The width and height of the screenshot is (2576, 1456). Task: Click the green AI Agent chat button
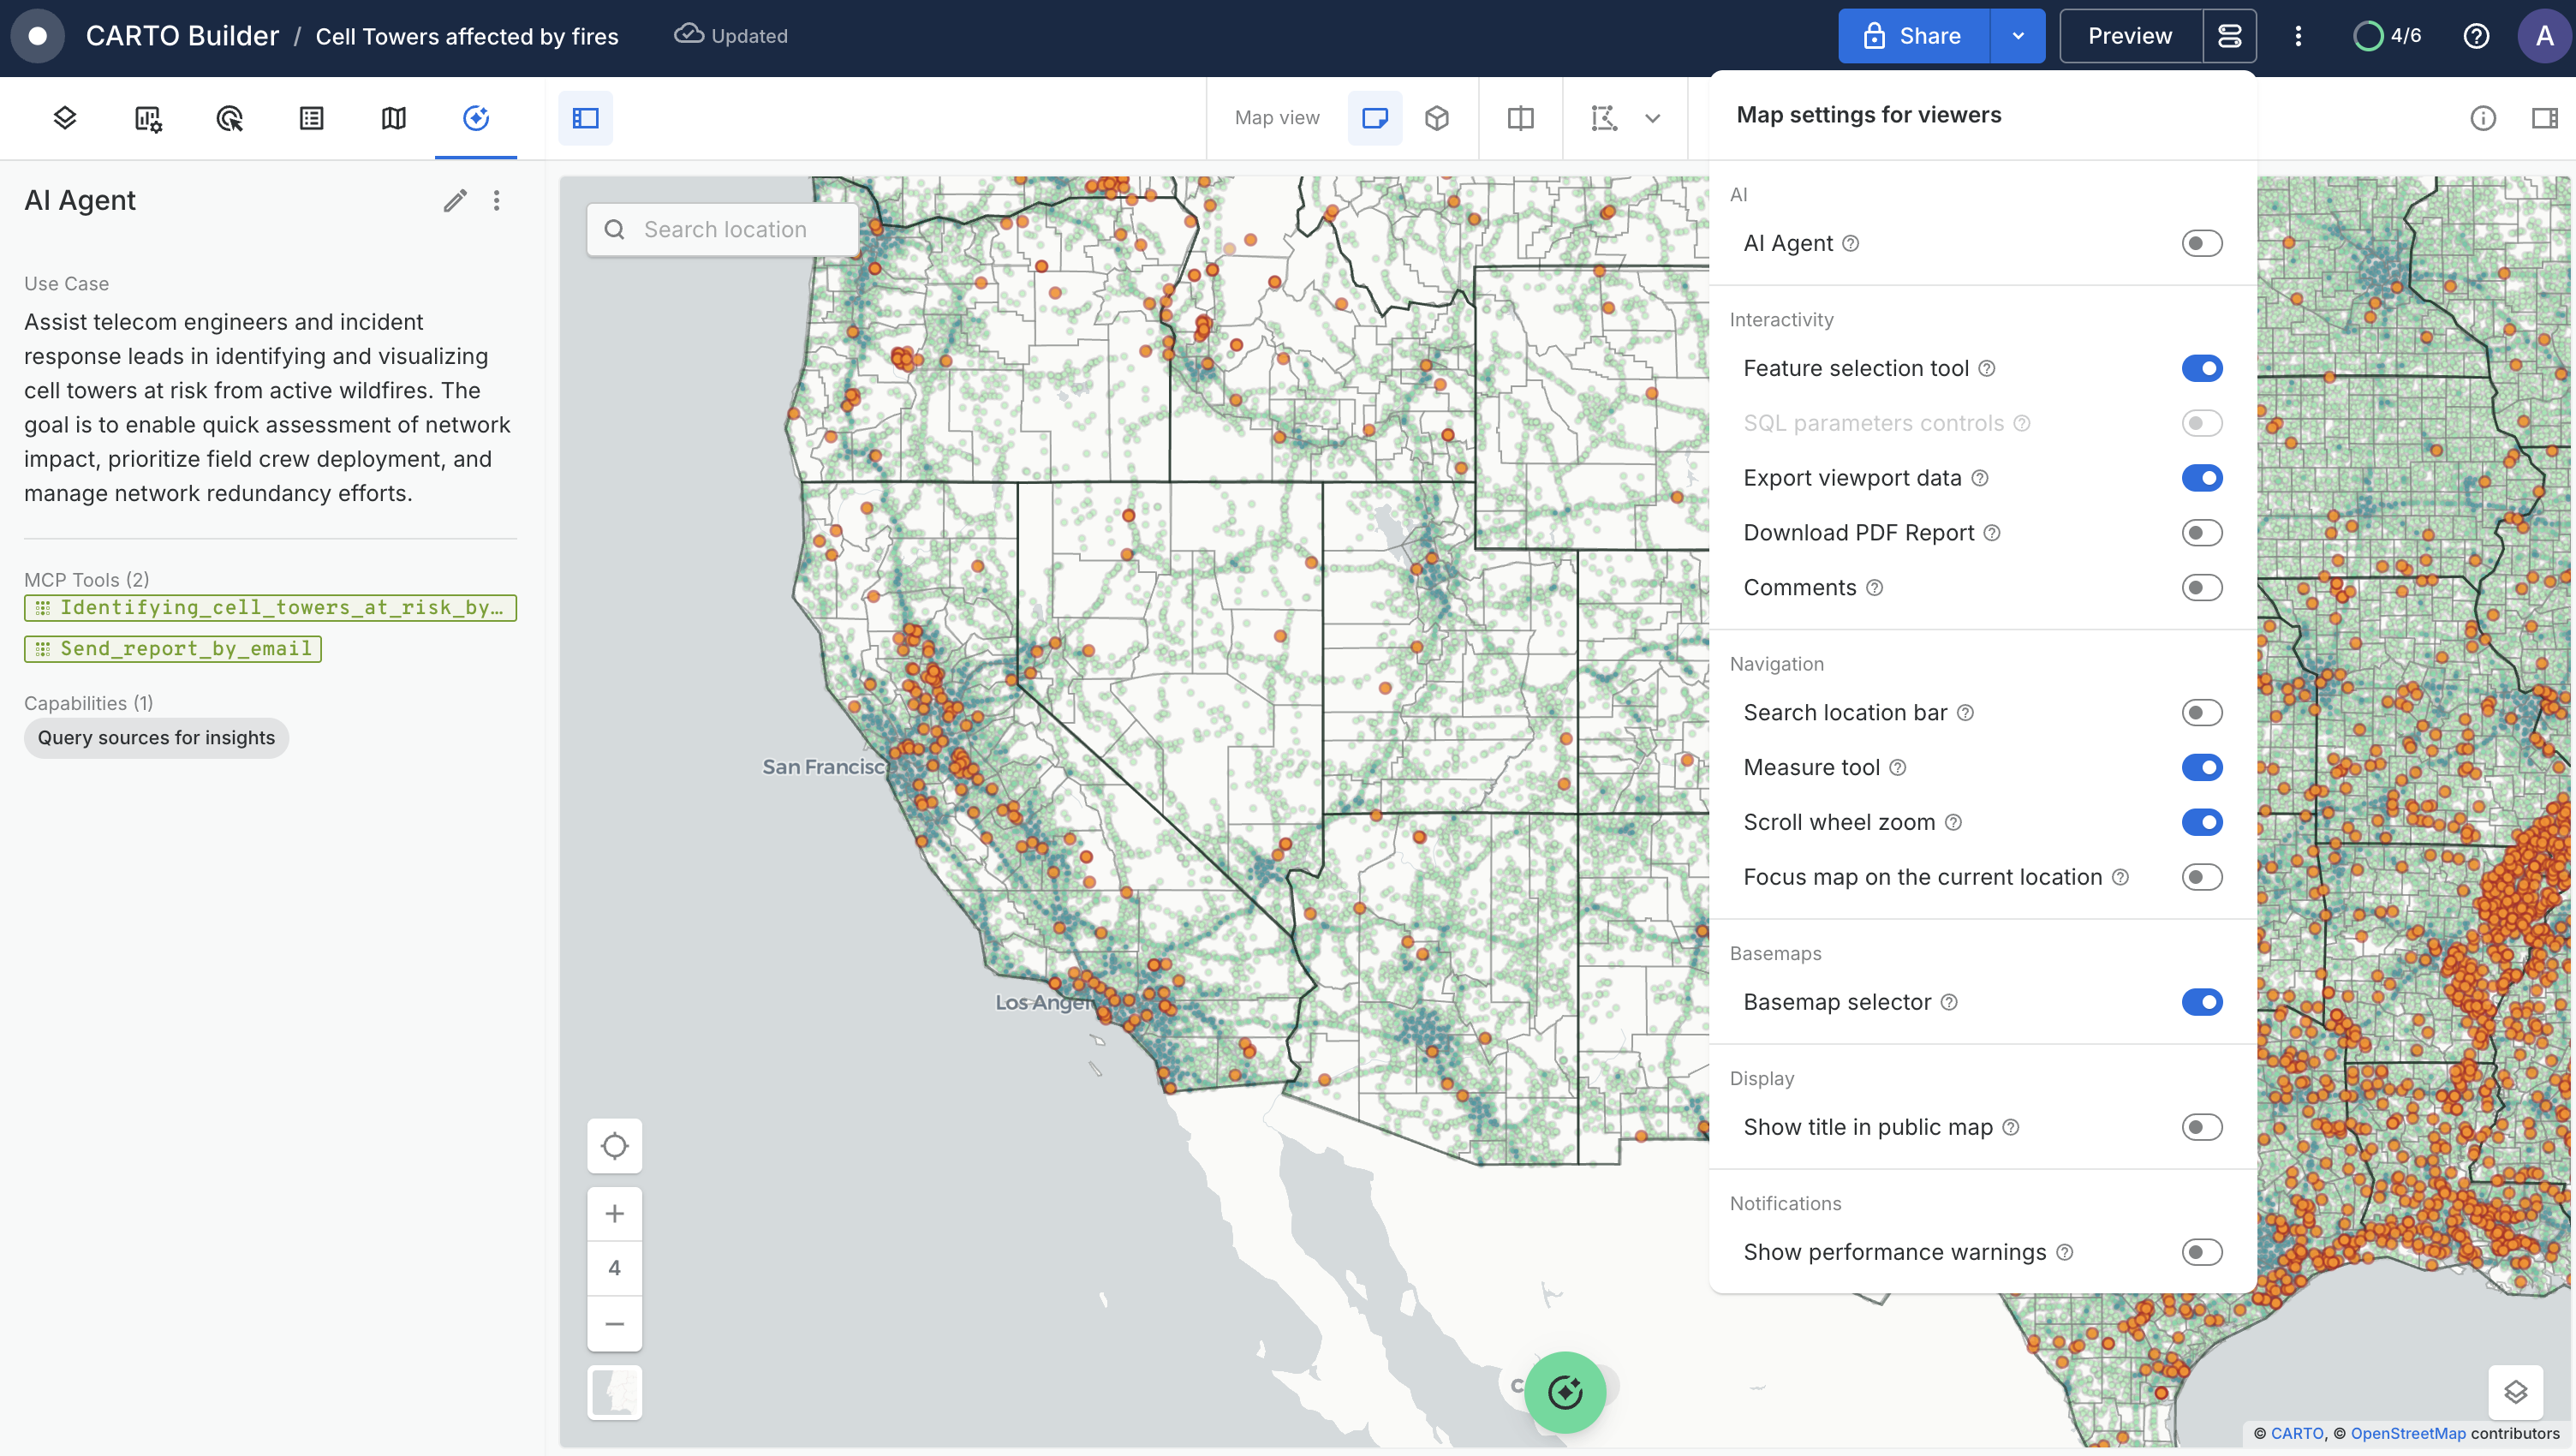1565,1391
